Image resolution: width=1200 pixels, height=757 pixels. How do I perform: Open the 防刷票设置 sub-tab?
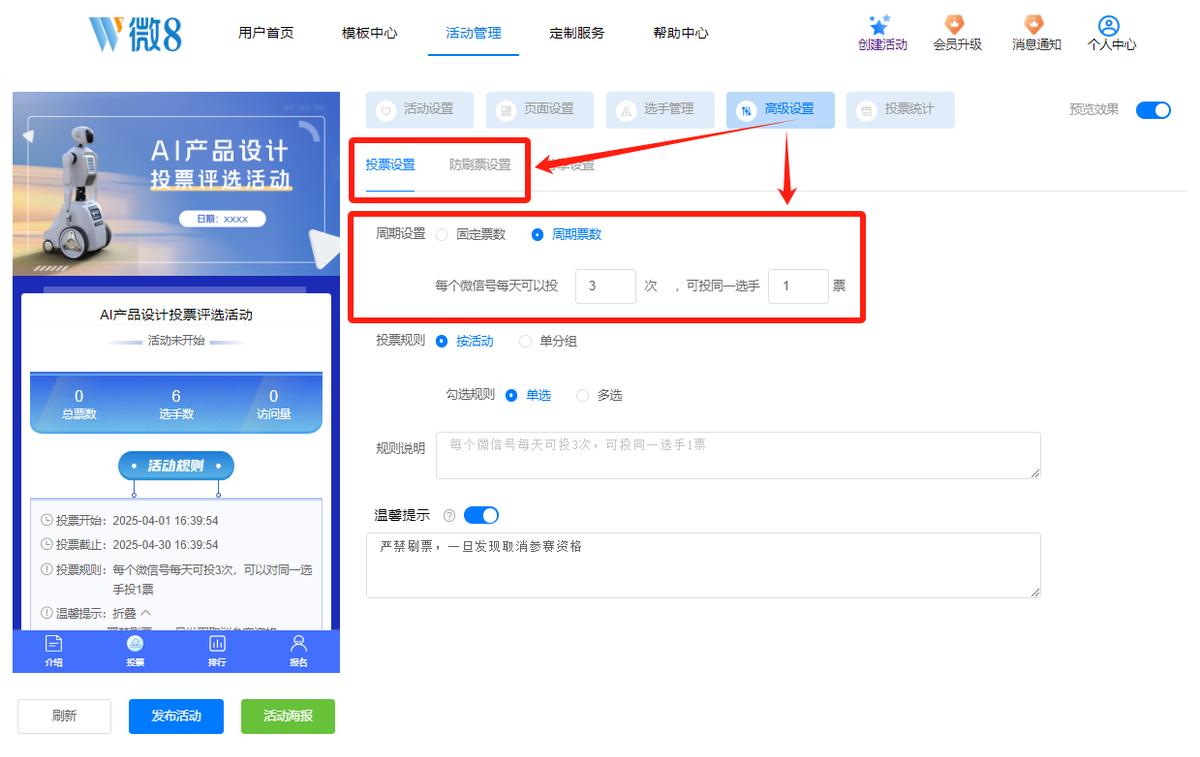click(480, 165)
